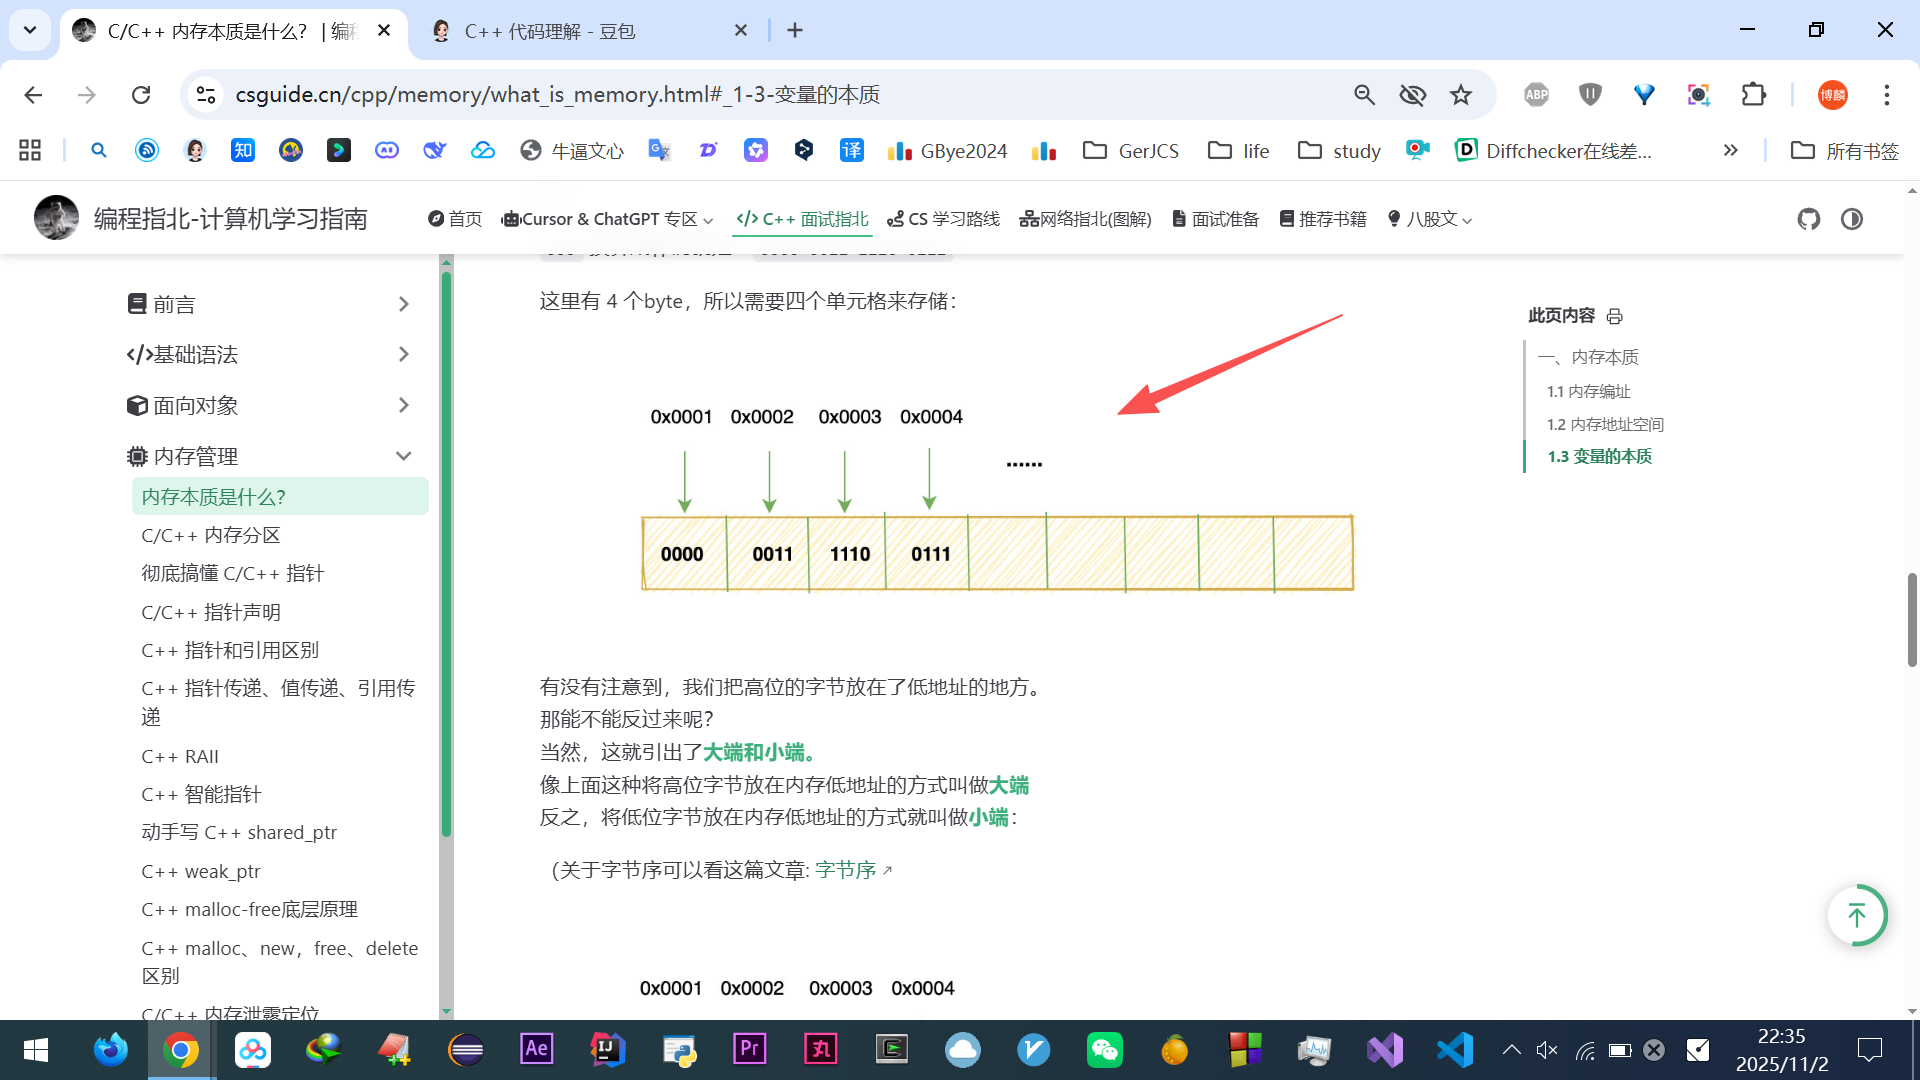The image size is (1920, 1080).
Task: Click the print page icon
Action: pyautogui.click(x=1614, y=316)
